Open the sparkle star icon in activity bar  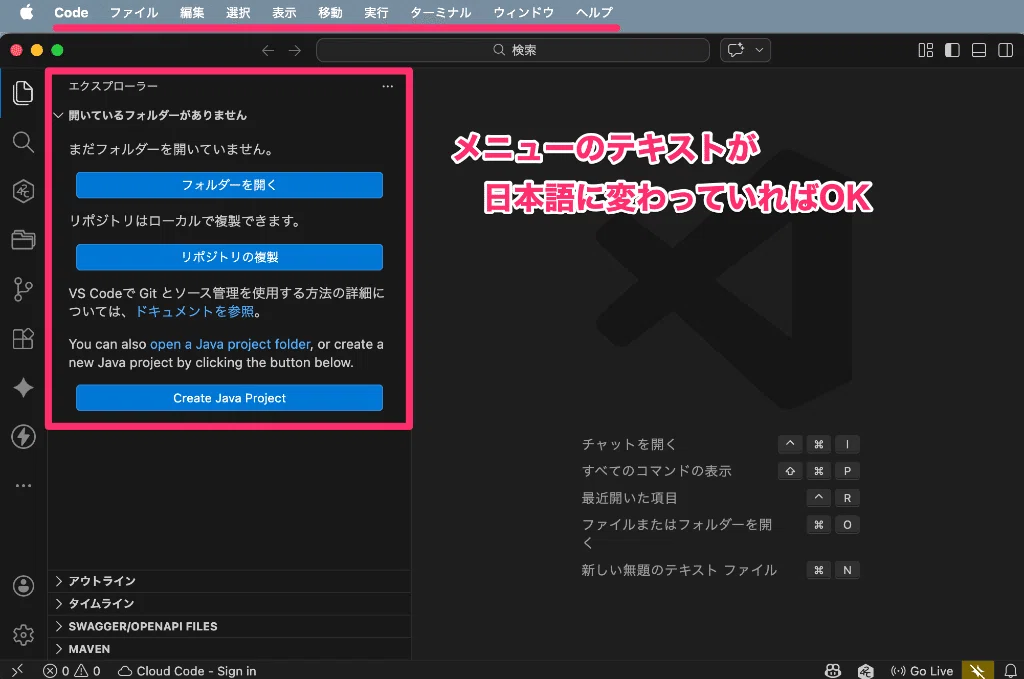[x=23, y=387]
